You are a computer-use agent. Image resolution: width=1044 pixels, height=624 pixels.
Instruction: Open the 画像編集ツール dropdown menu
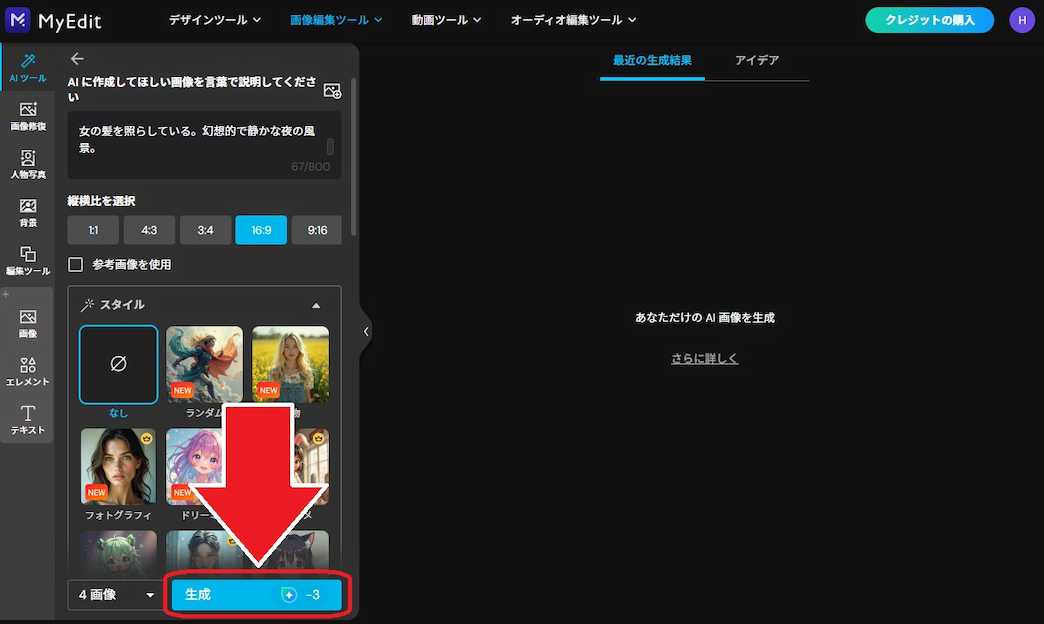coord(336,20)
